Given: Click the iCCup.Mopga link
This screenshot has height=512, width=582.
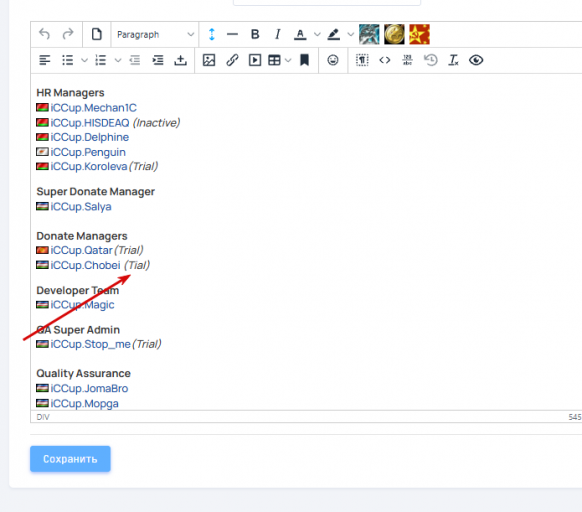Looking at the screenshot, I should (84, 404).
